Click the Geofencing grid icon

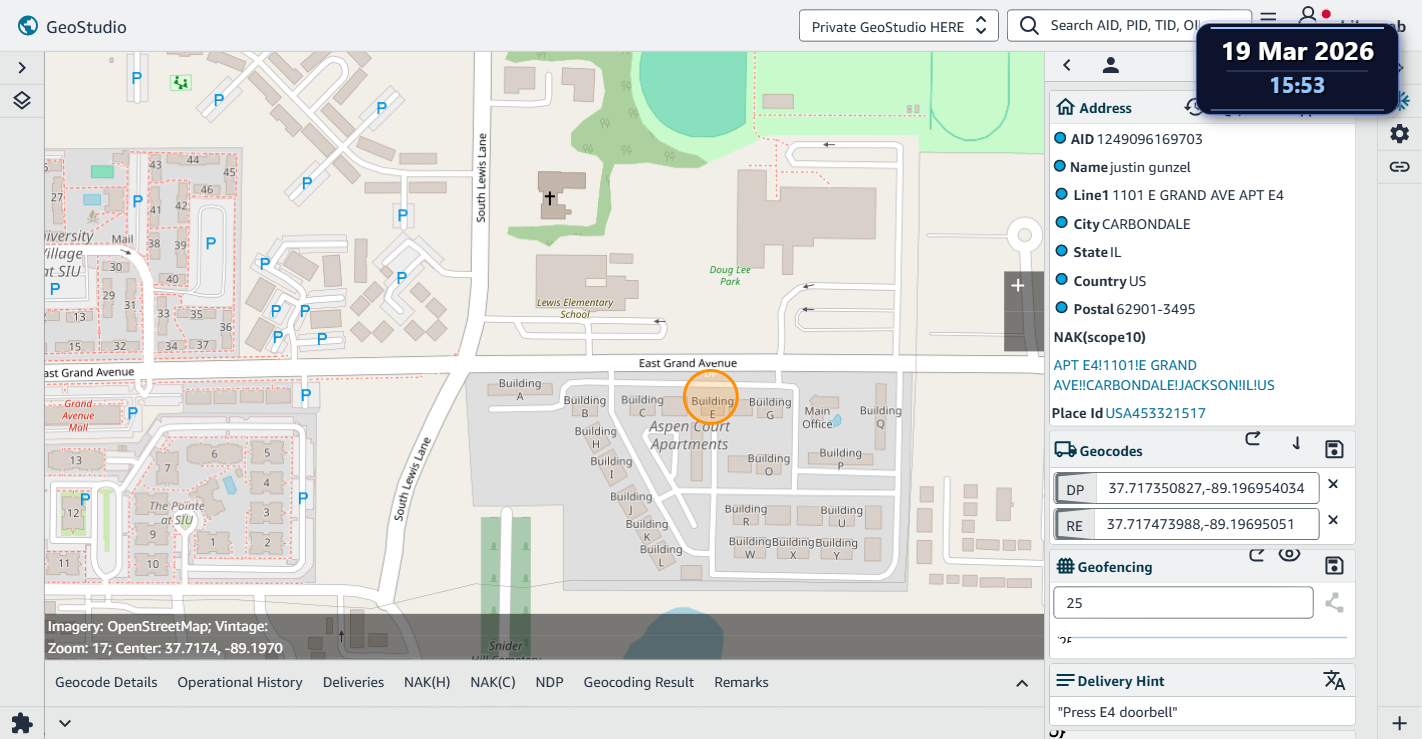pyautogui.click(x=1065, y=567)
